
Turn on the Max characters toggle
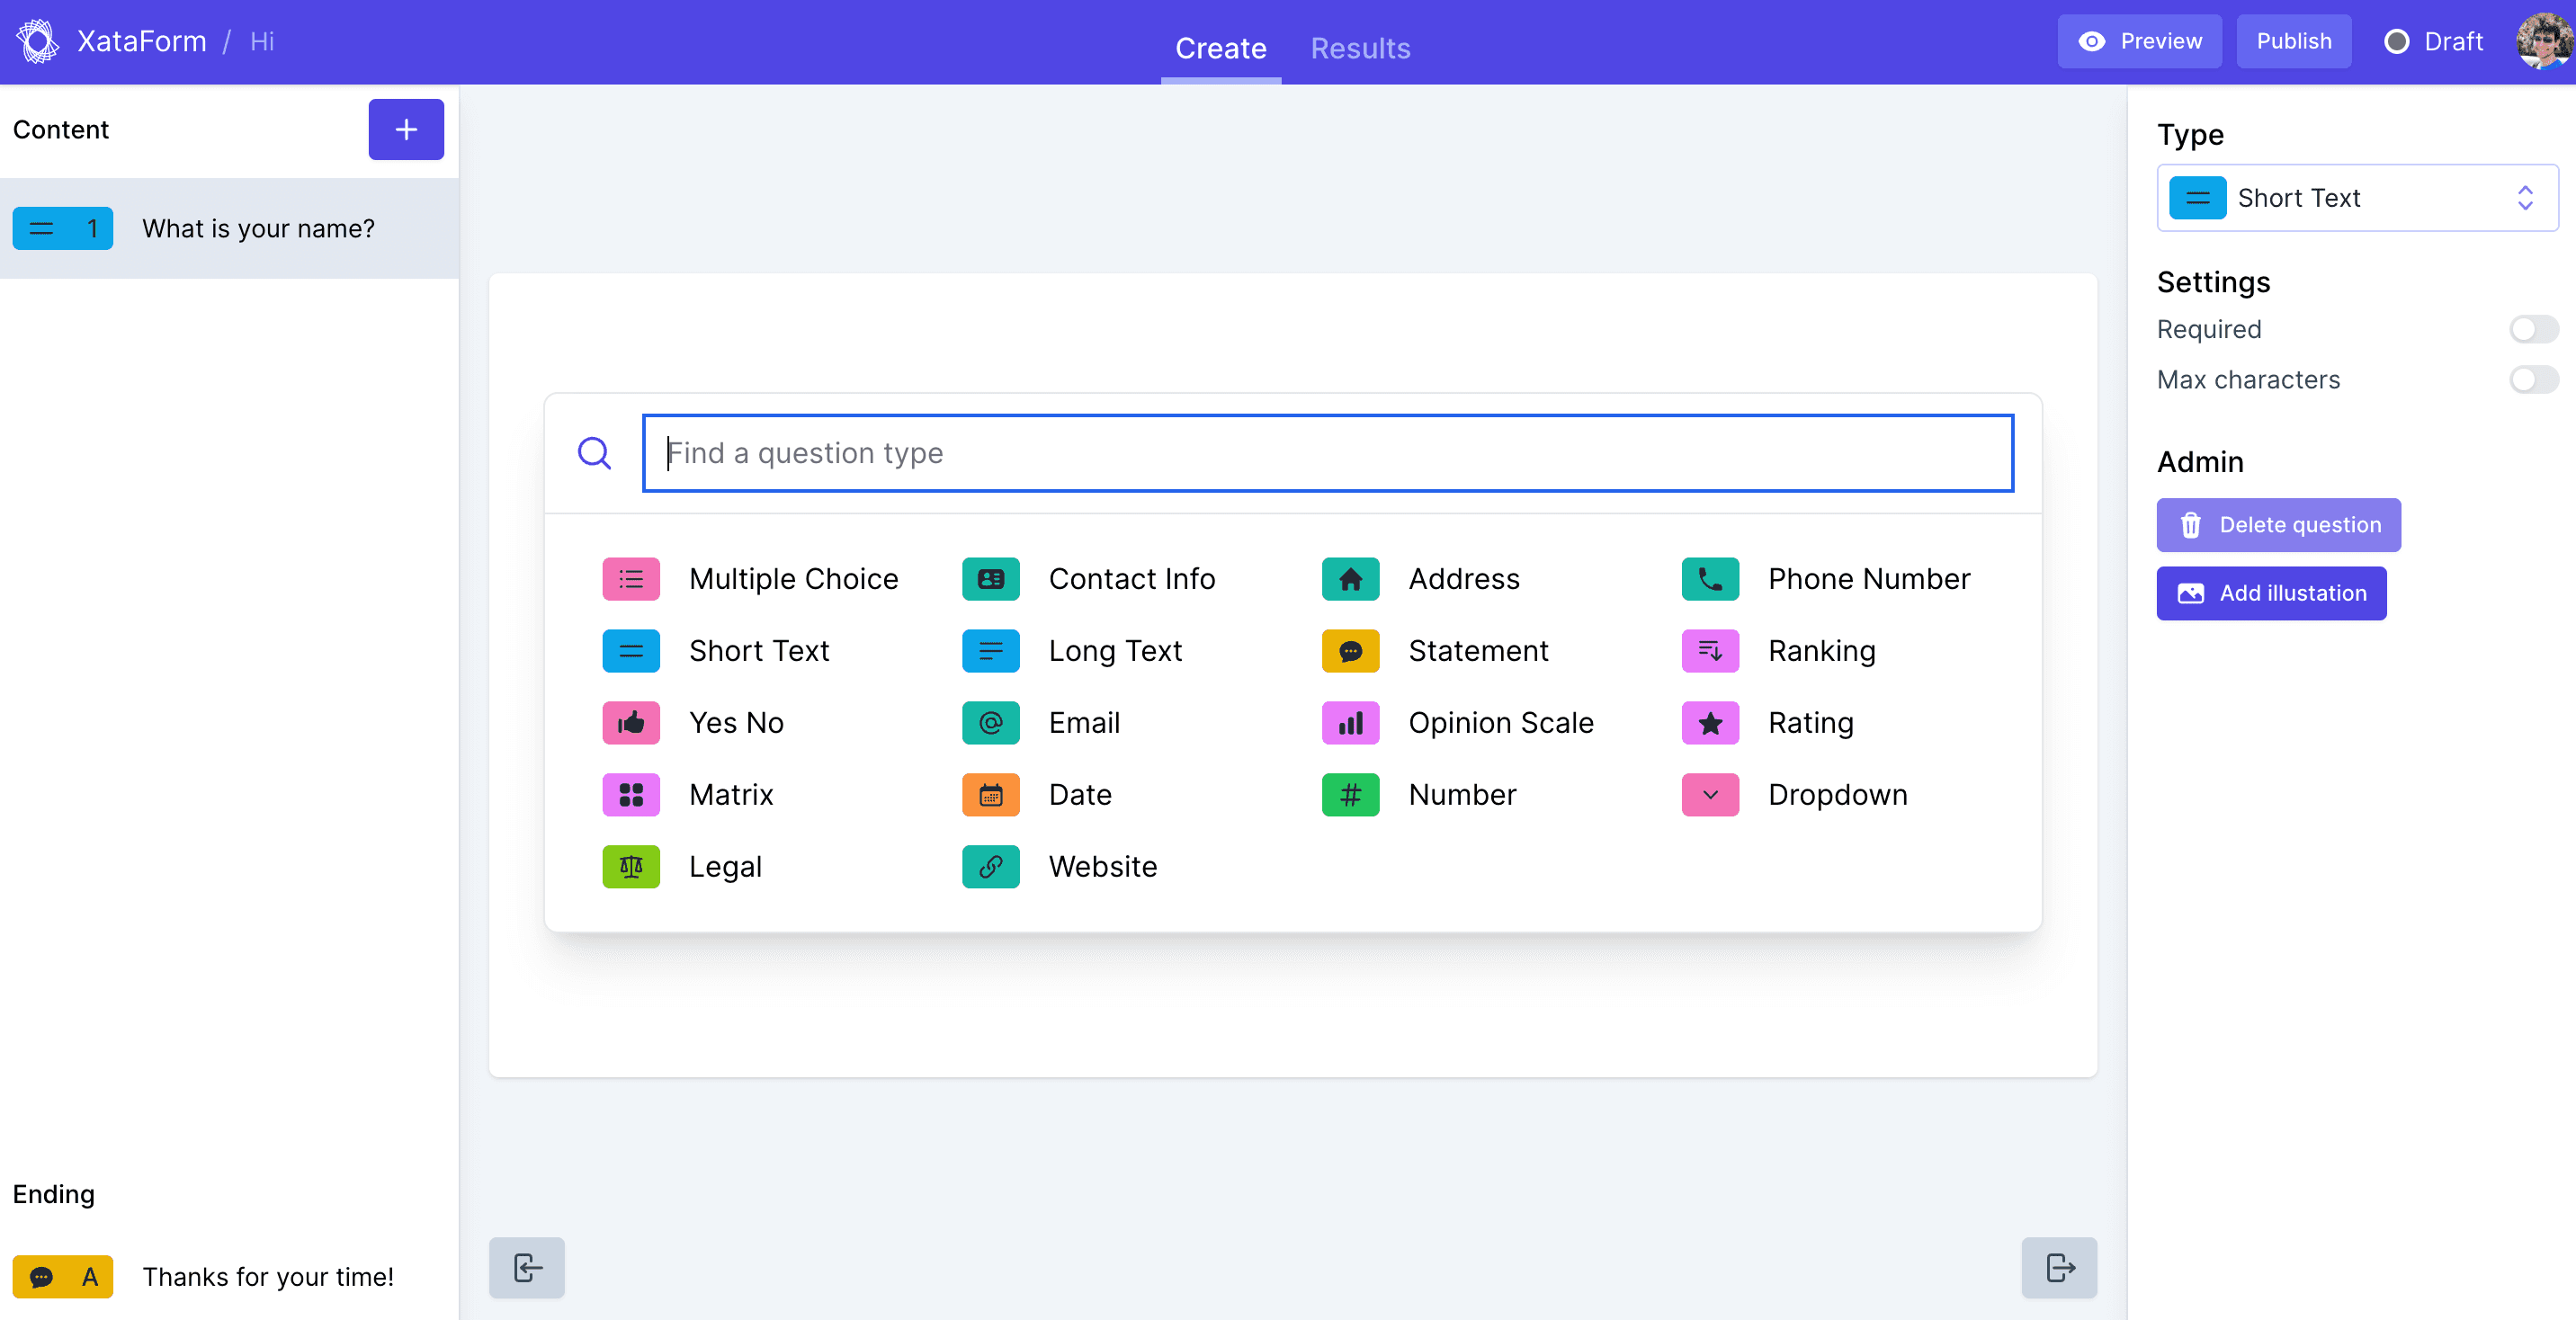pyautogui.click(x=2532, y=380)
